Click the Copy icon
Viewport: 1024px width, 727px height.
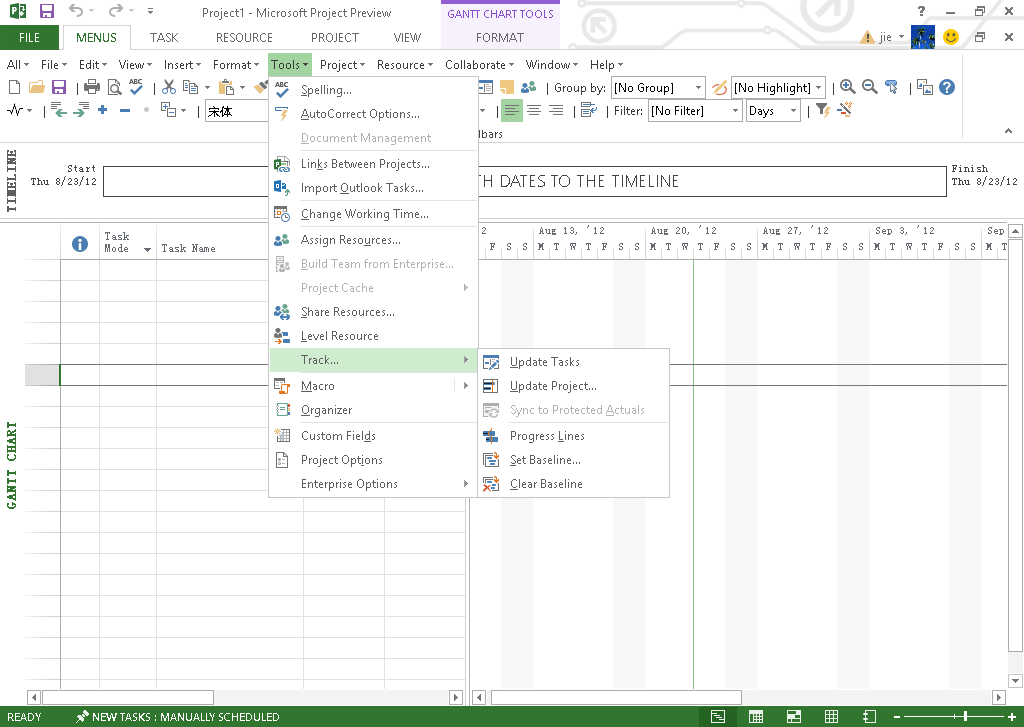[190, 87]
